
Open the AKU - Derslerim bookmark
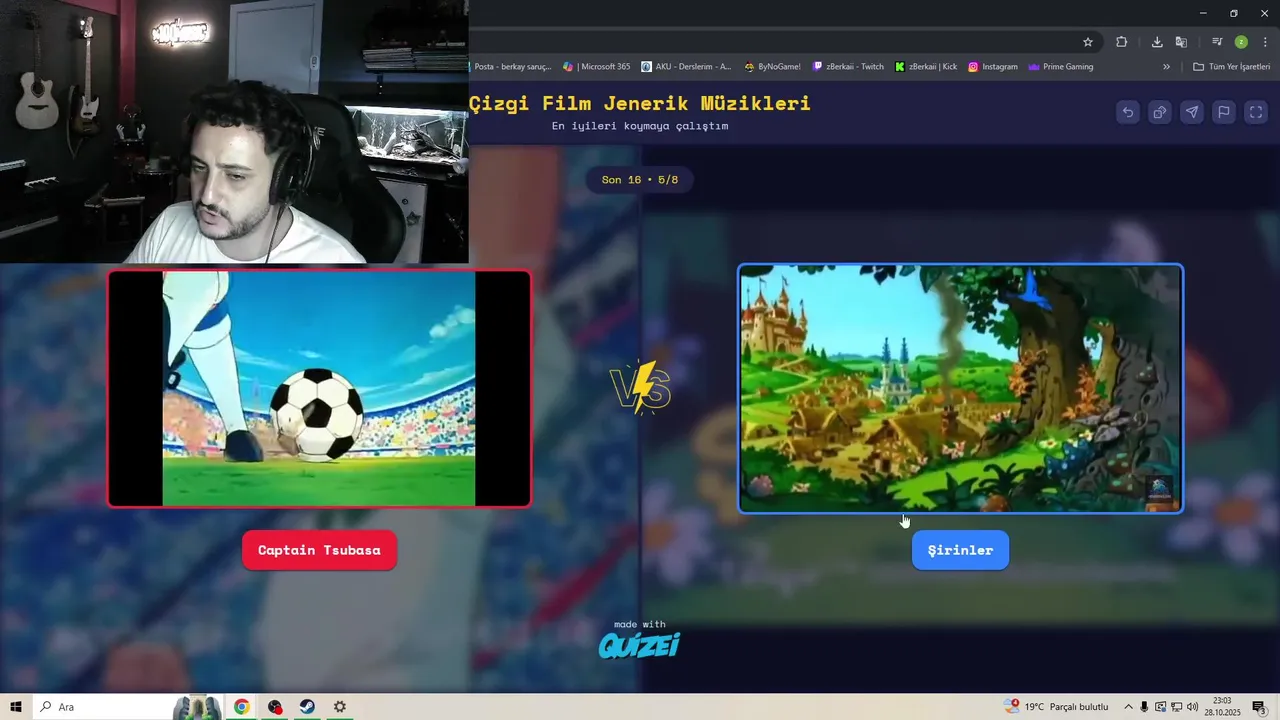point(686,67)
